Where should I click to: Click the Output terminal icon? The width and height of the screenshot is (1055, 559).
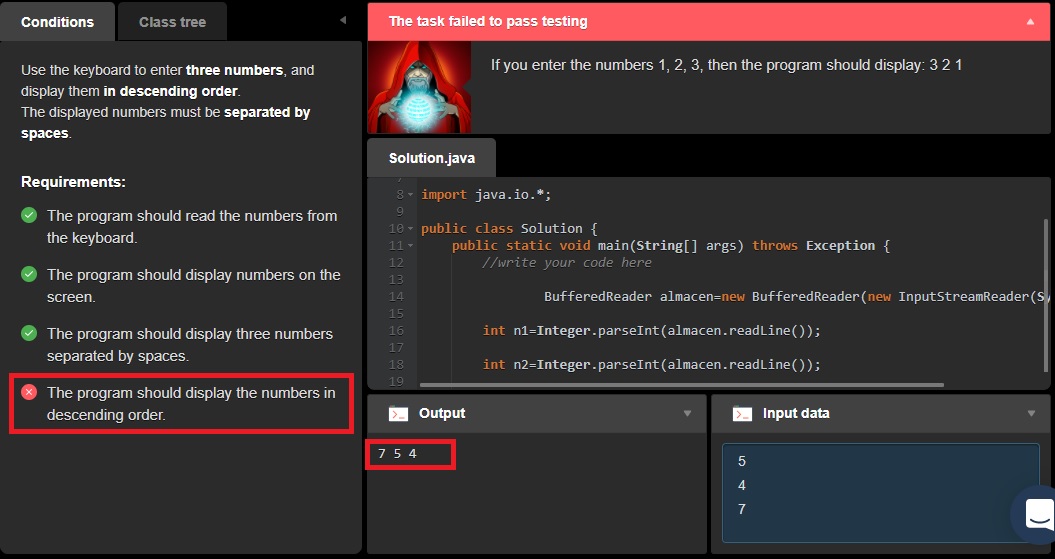pyautogui.click(x=398, y=413)
